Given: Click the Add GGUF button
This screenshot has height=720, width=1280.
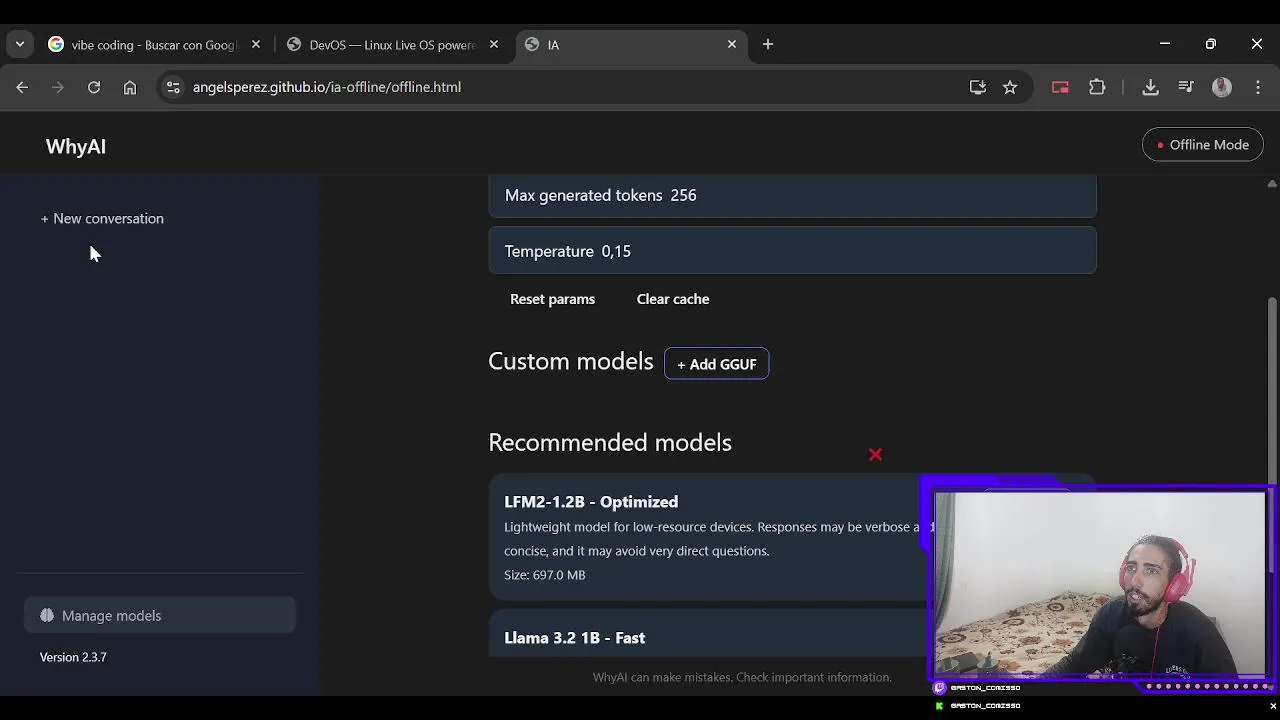Looking at the screenshot, I should point(717,364).
